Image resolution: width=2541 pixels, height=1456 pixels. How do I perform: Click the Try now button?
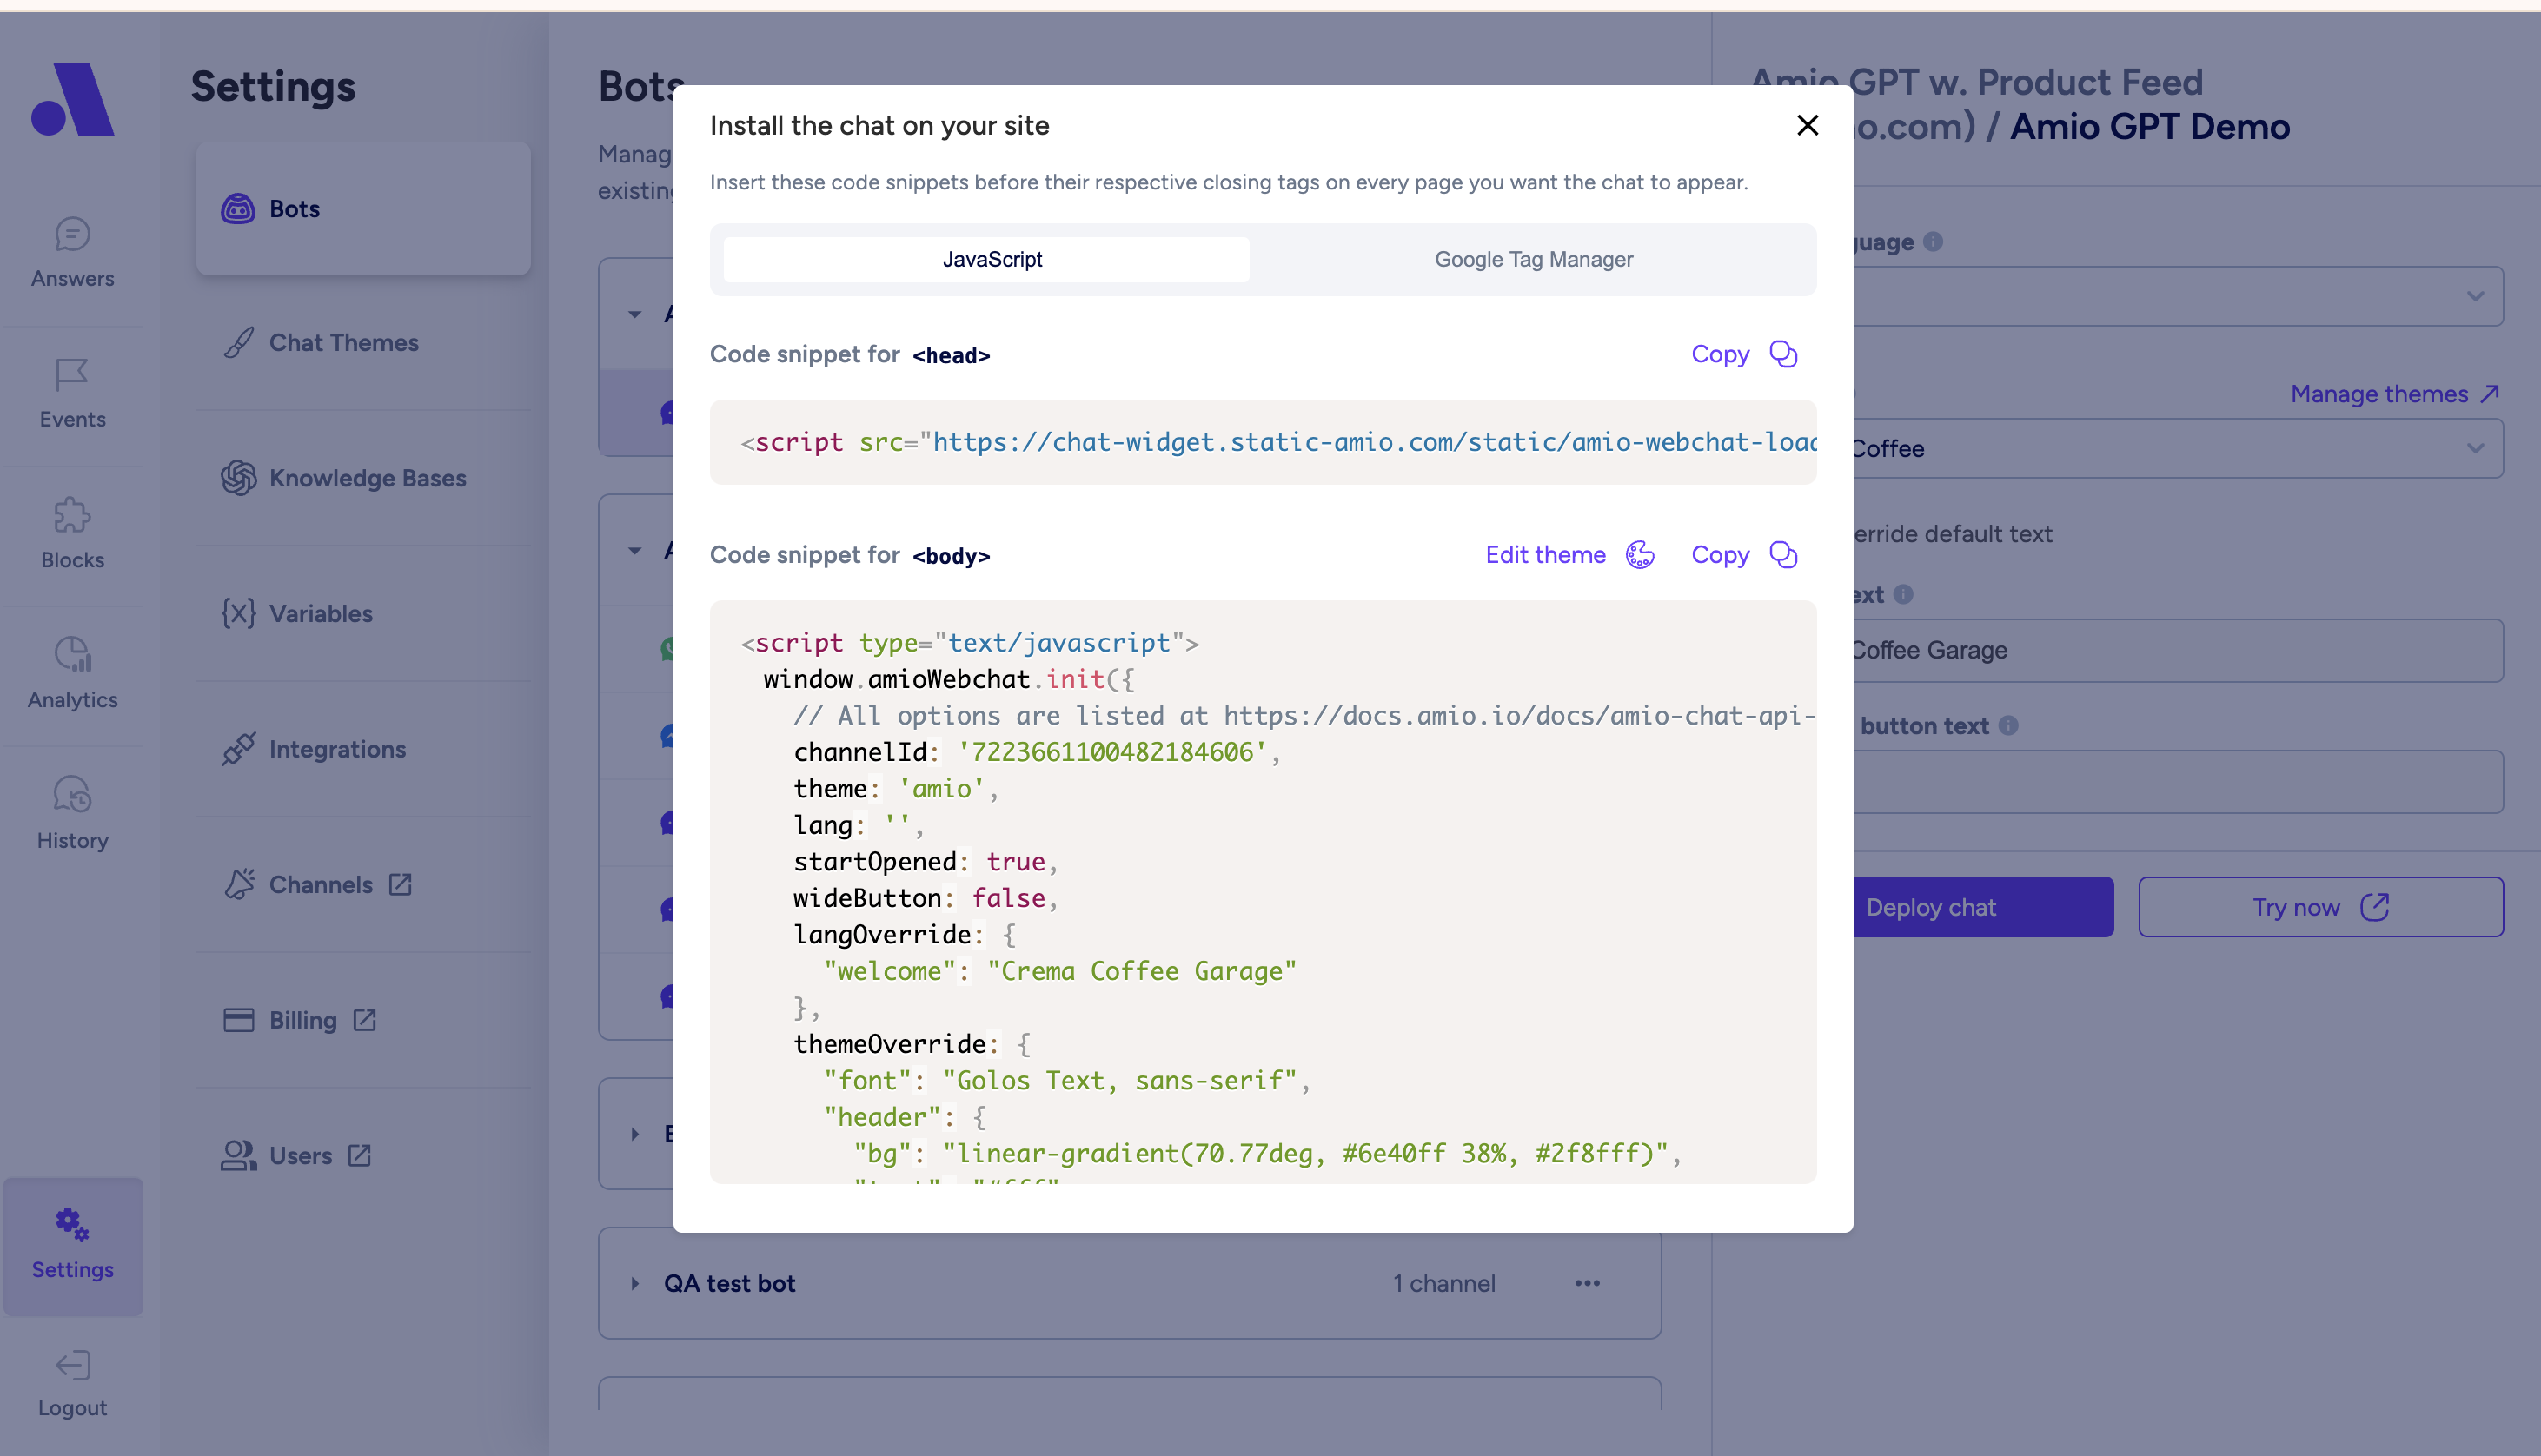click(2320, 907)
